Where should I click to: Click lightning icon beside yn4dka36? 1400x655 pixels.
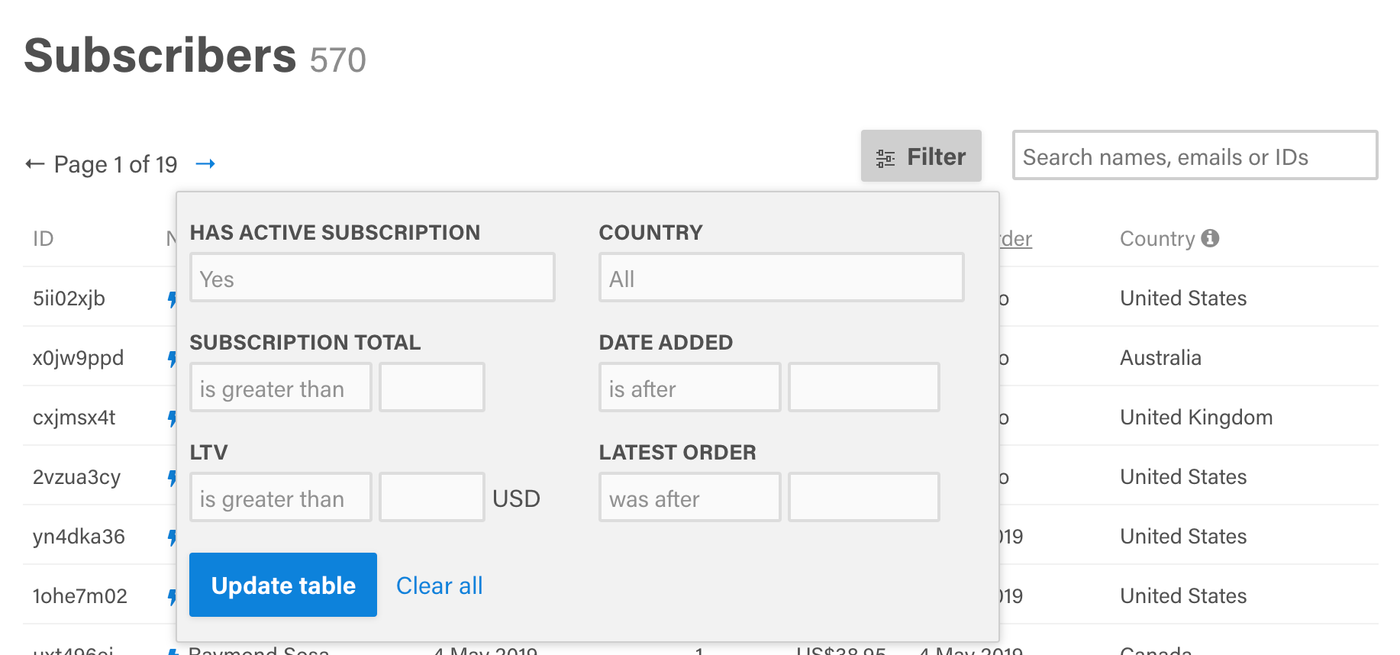point(171,536)
